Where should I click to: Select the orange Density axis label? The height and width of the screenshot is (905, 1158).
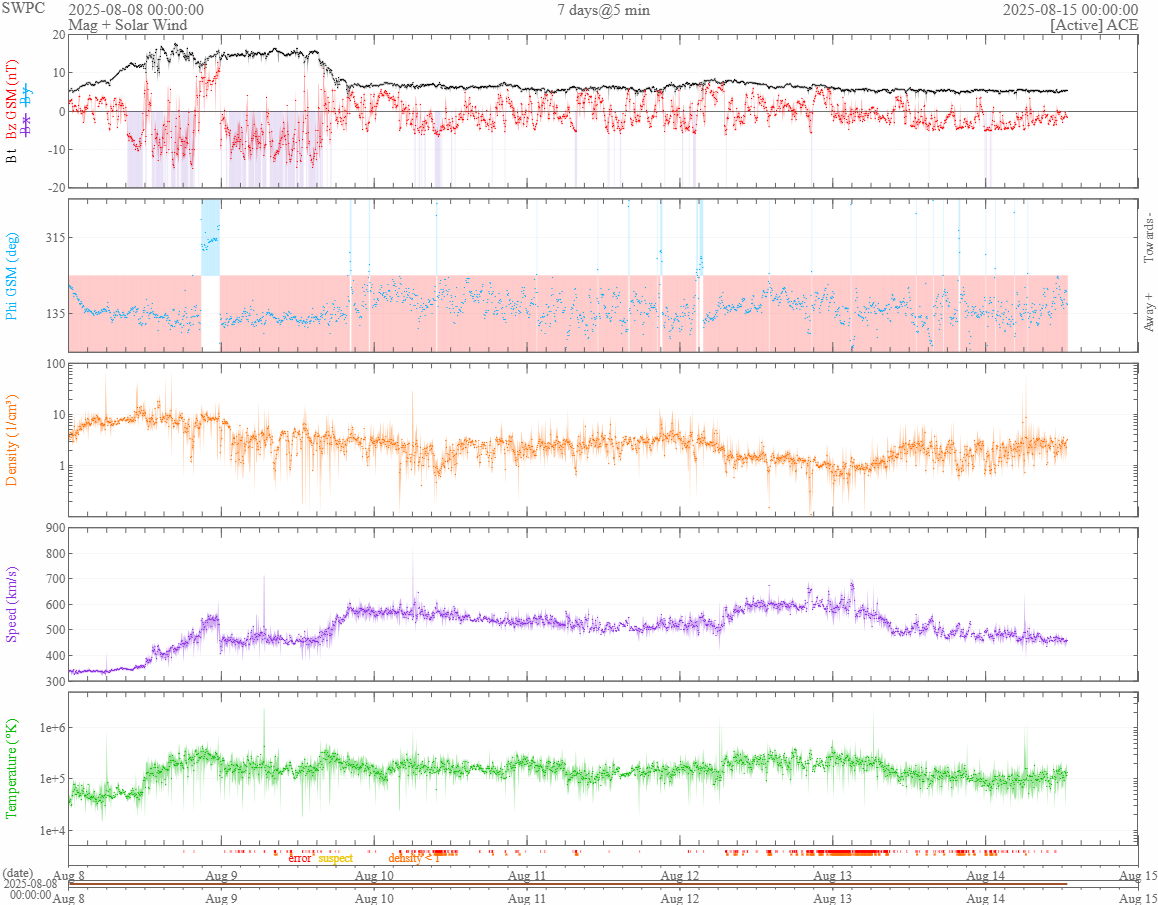pos(12,439)
